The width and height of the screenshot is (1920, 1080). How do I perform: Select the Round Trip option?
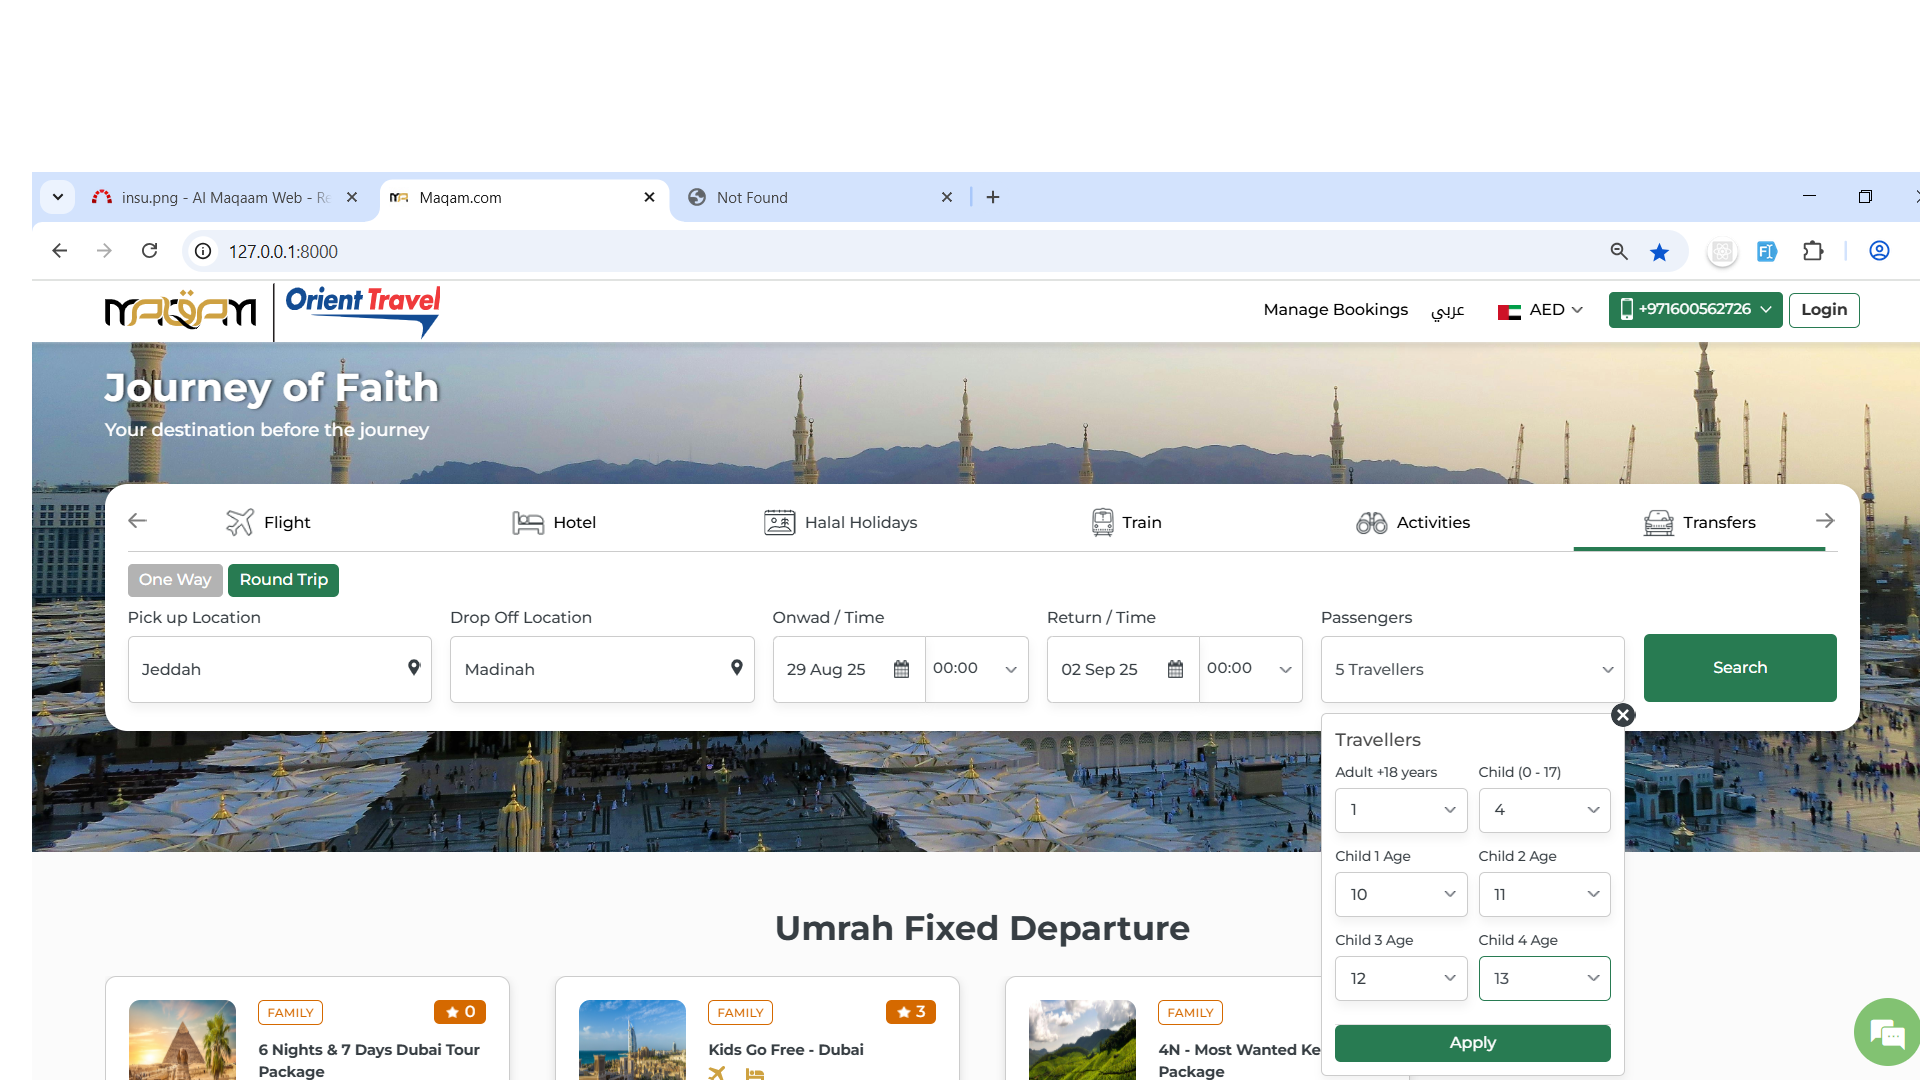pyautogui.click(x=283, y=580)
